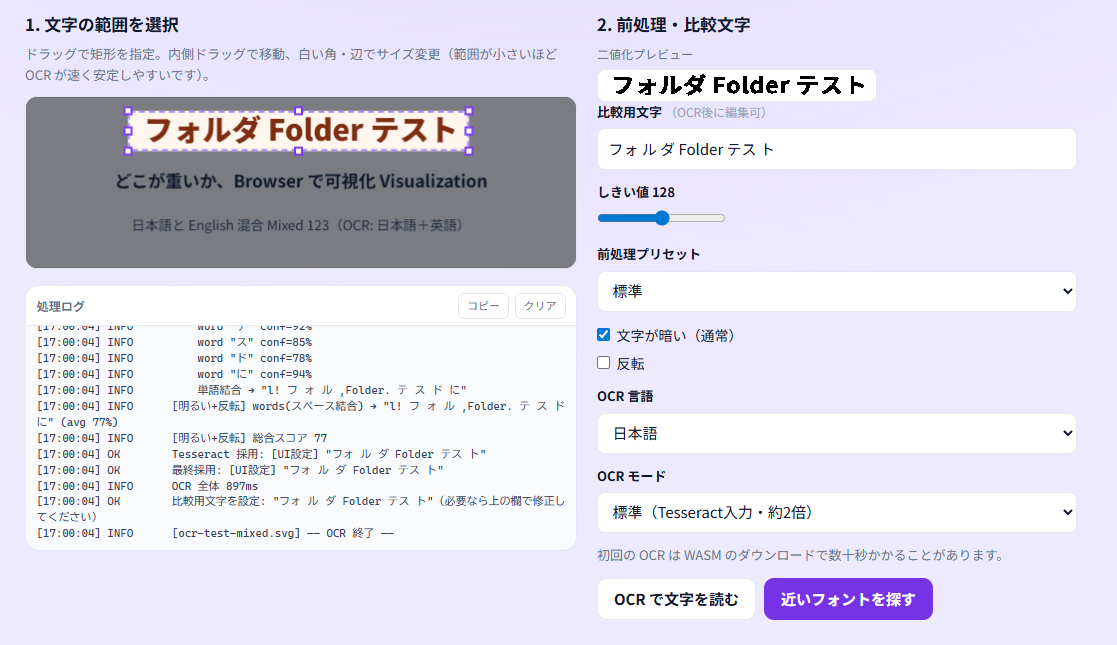Screen dimensions: 1117x645
Task: Click the 処理ログ panel title
Action: pos(61,306)
